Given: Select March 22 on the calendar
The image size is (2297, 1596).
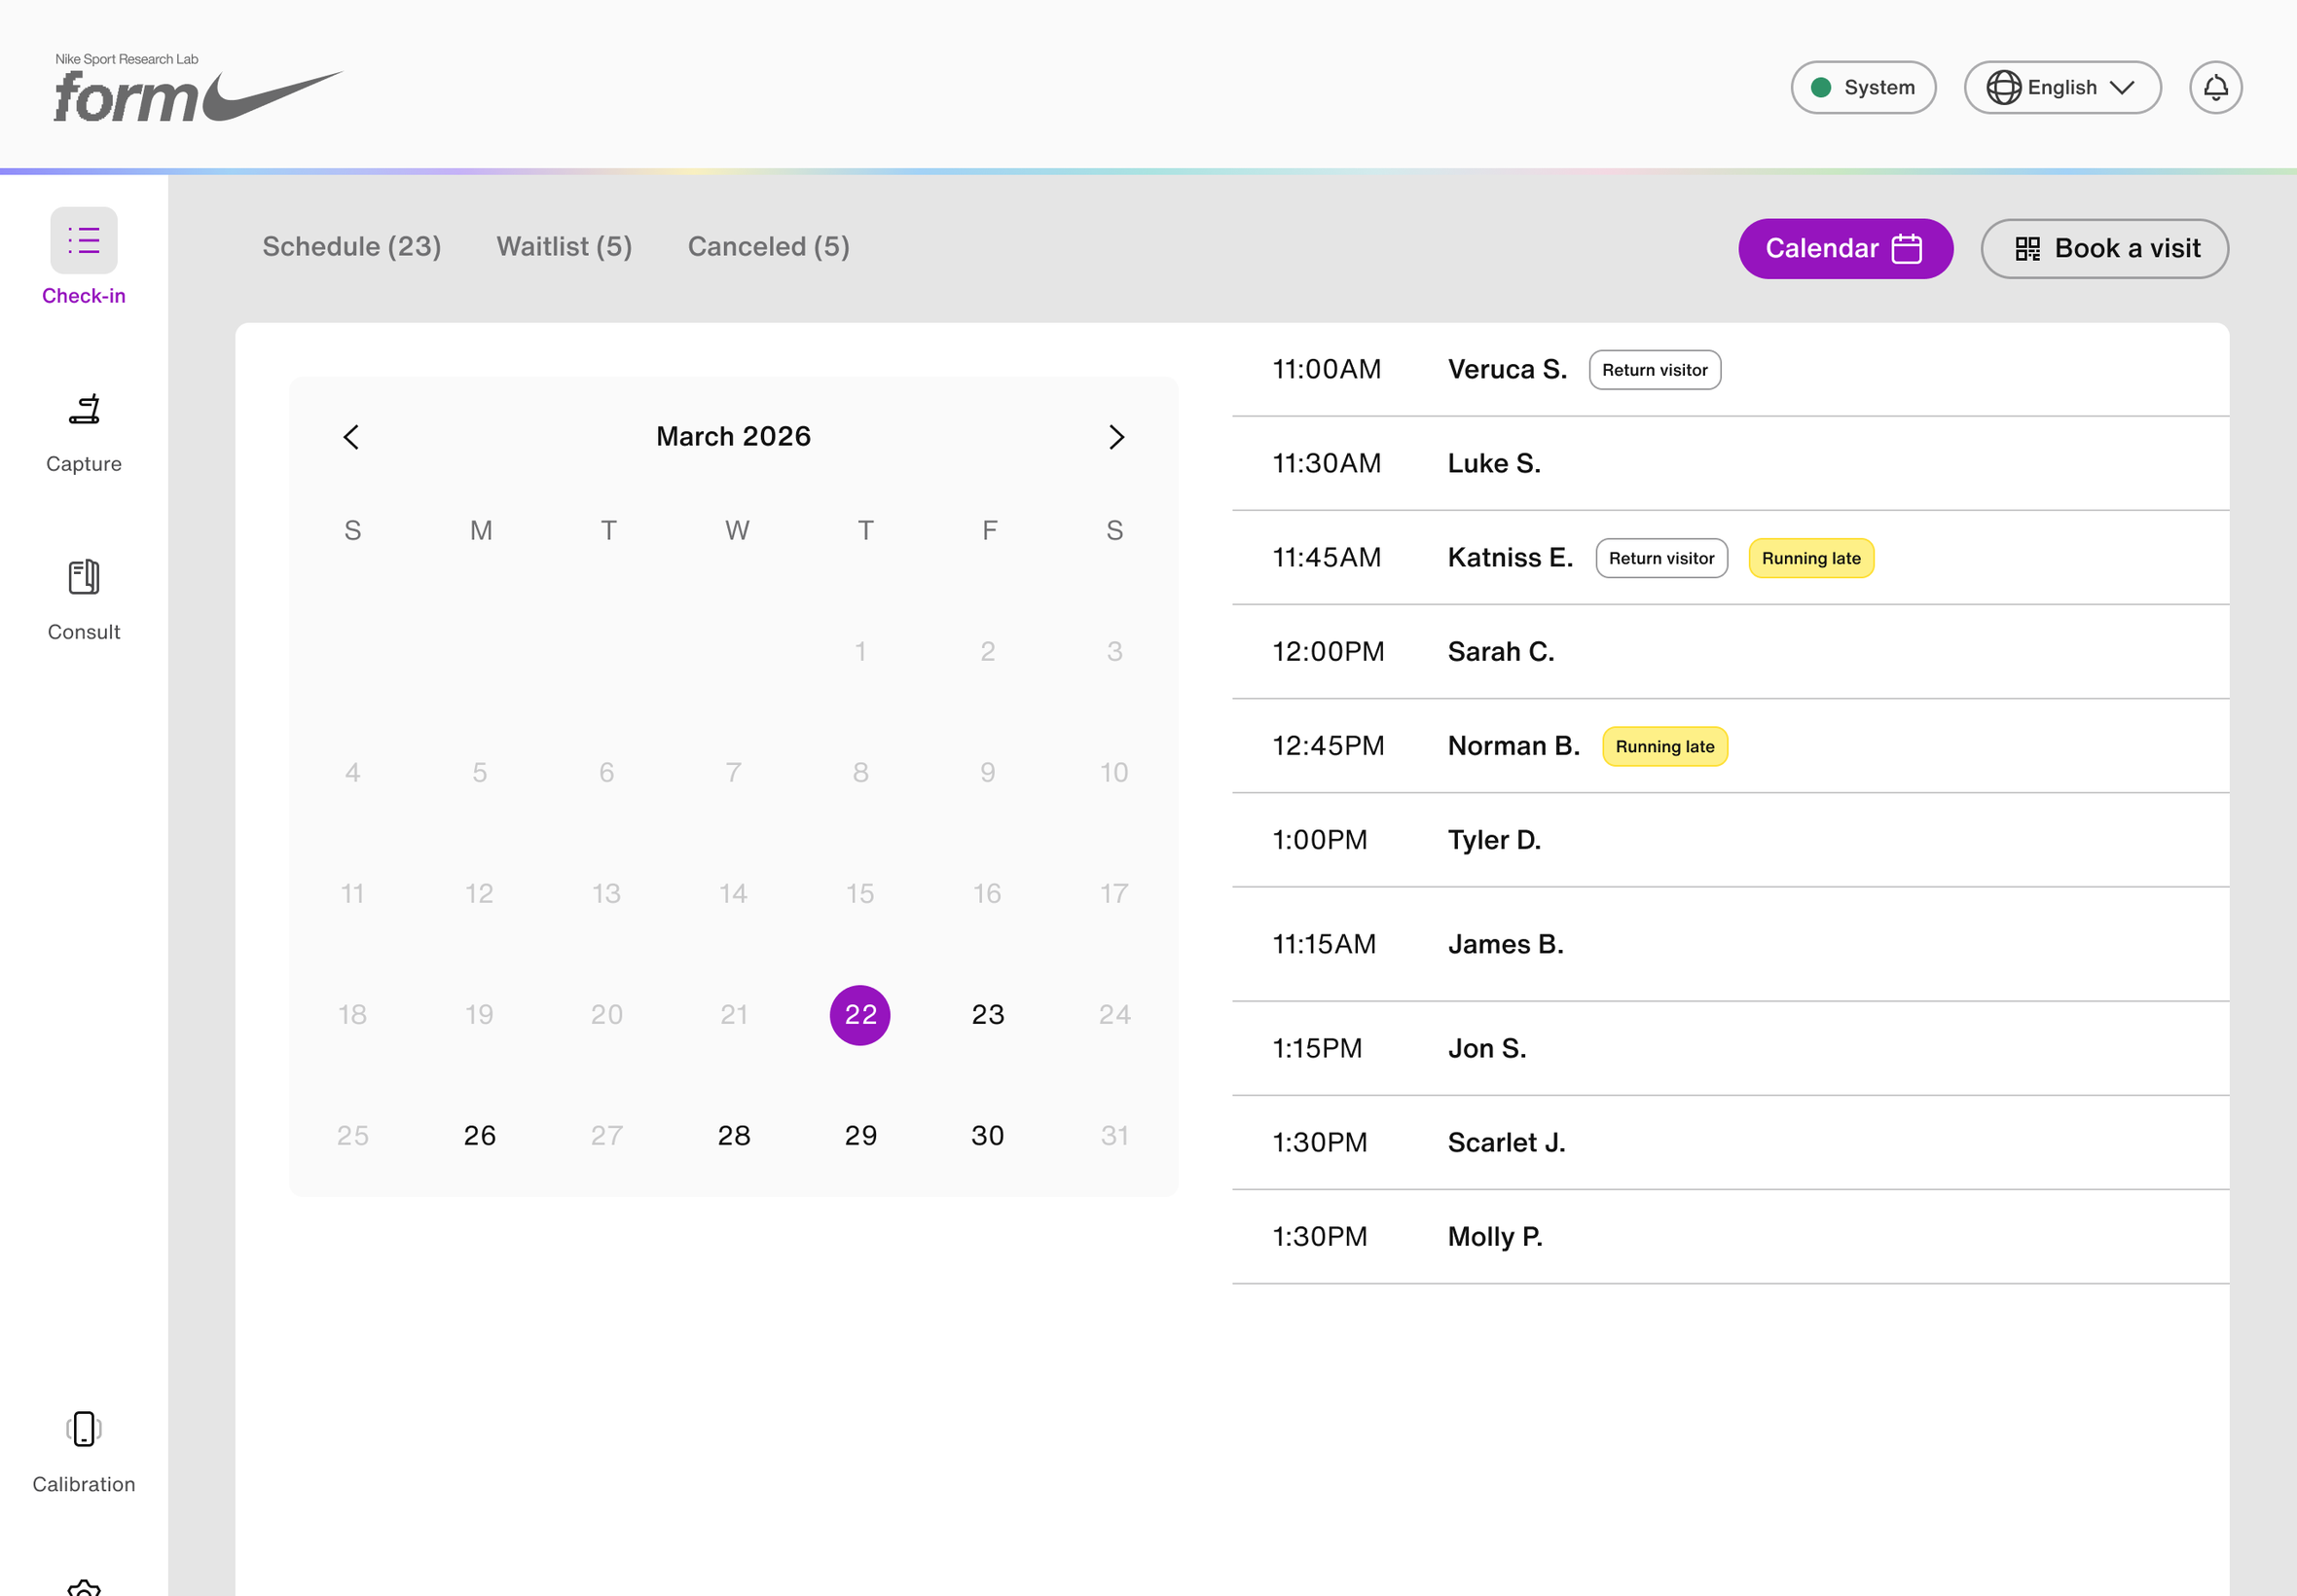Looking at the screenshot, I should (860, 1015).
